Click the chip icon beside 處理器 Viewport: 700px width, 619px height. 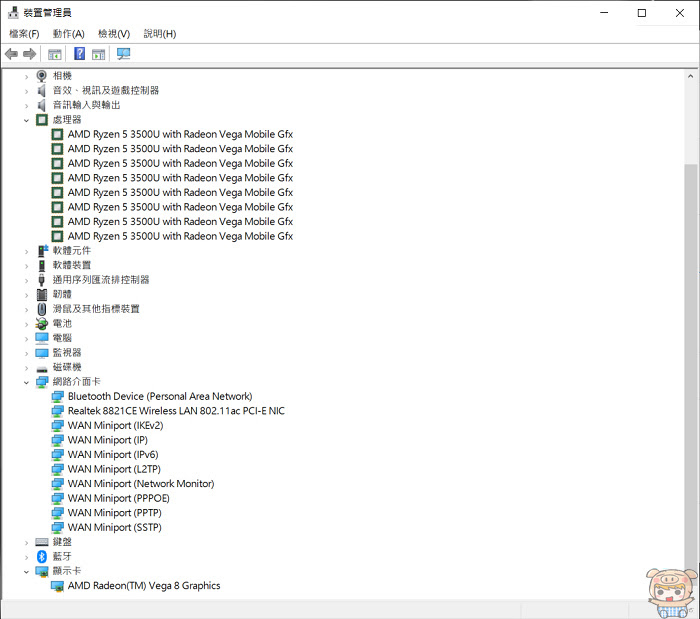[x=42, y=120]
